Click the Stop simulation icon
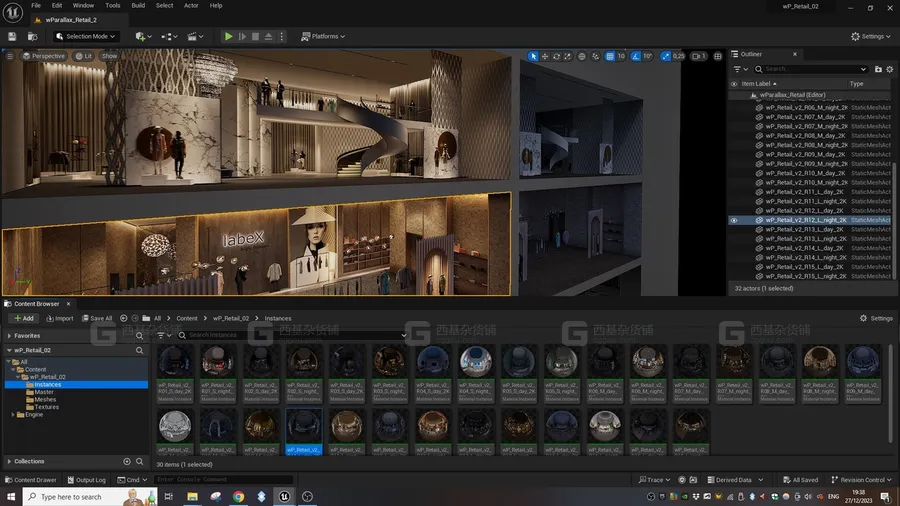The width and height of the screenshot is (900, 506). (255, 36)
